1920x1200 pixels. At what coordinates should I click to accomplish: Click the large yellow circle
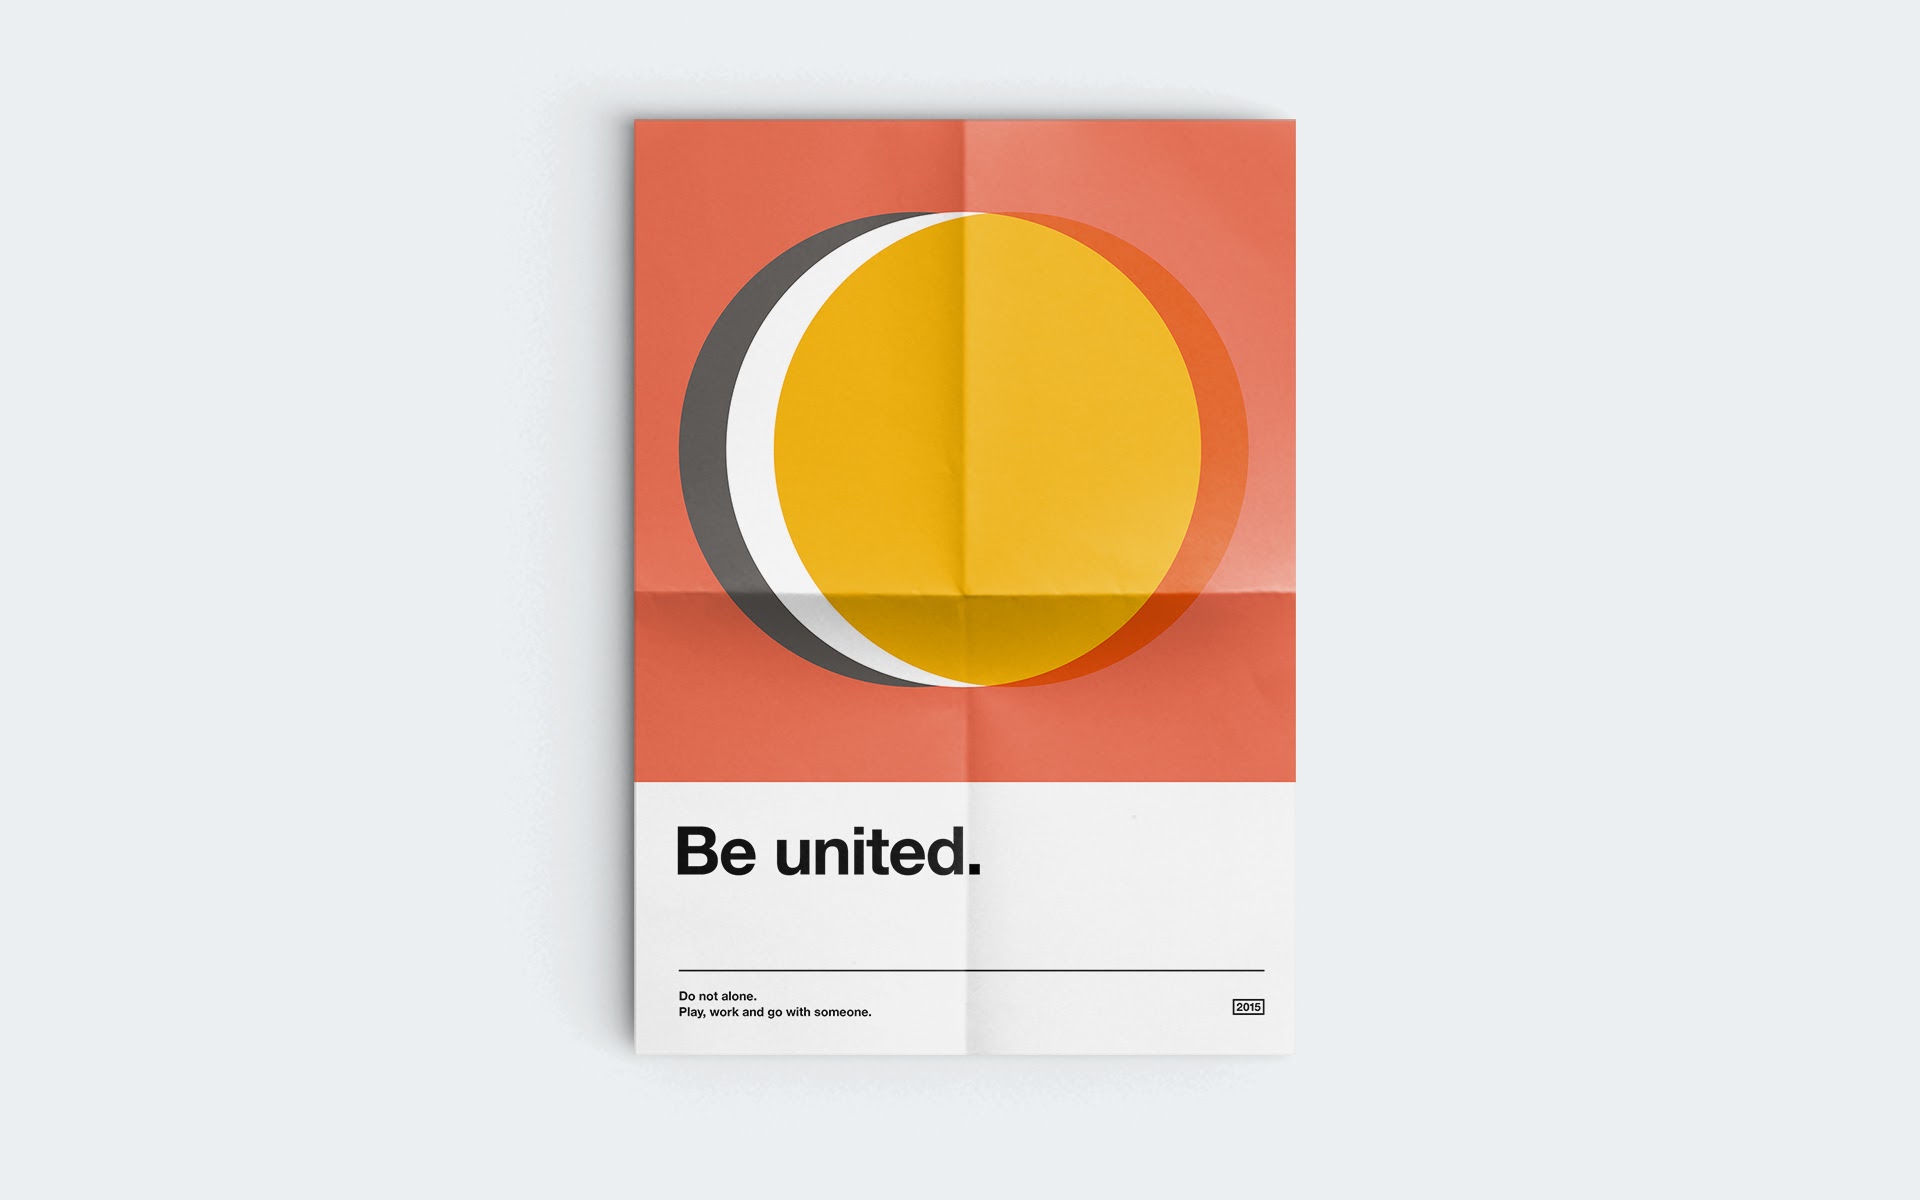click(x=987, y=449)
